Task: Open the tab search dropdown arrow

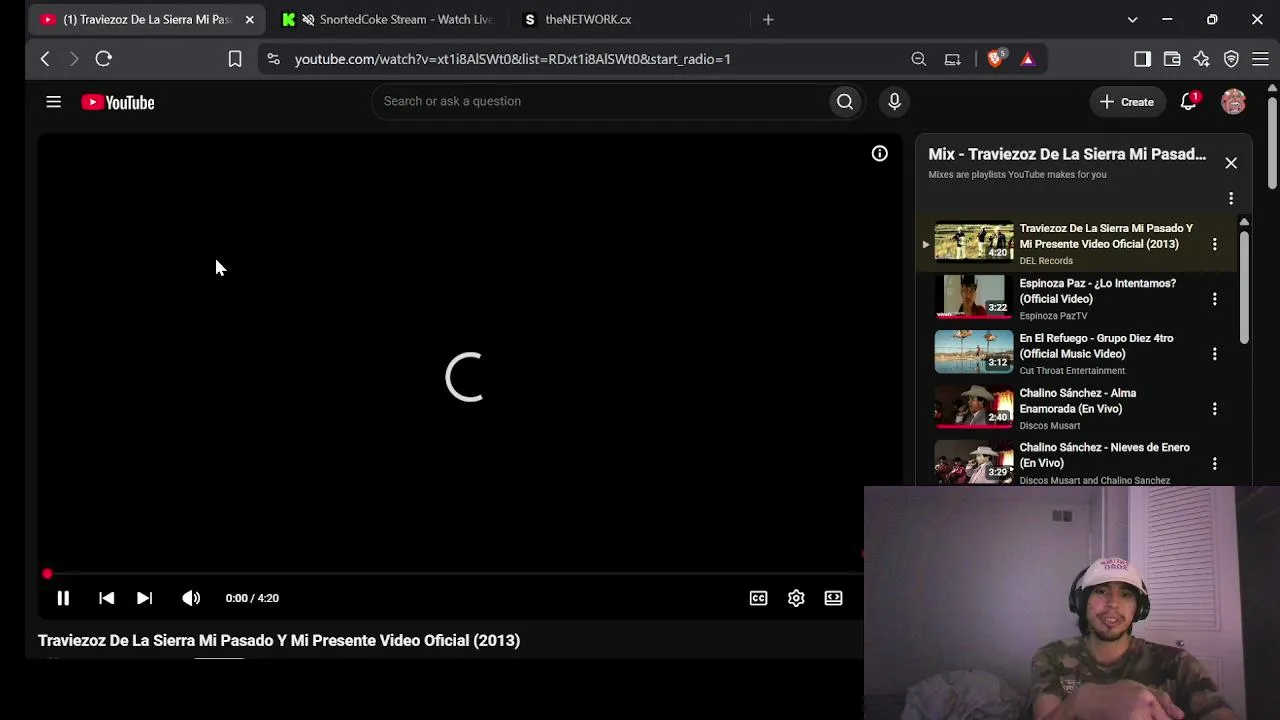Action: (x=1132, y=19)
